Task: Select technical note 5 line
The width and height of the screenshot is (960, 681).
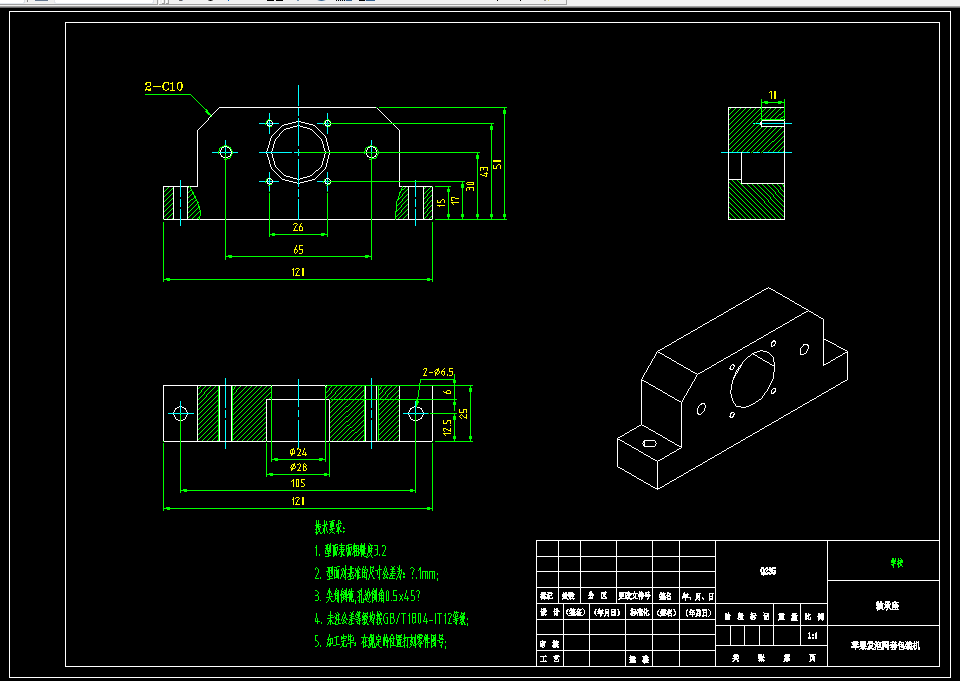Action: point(380,642)
